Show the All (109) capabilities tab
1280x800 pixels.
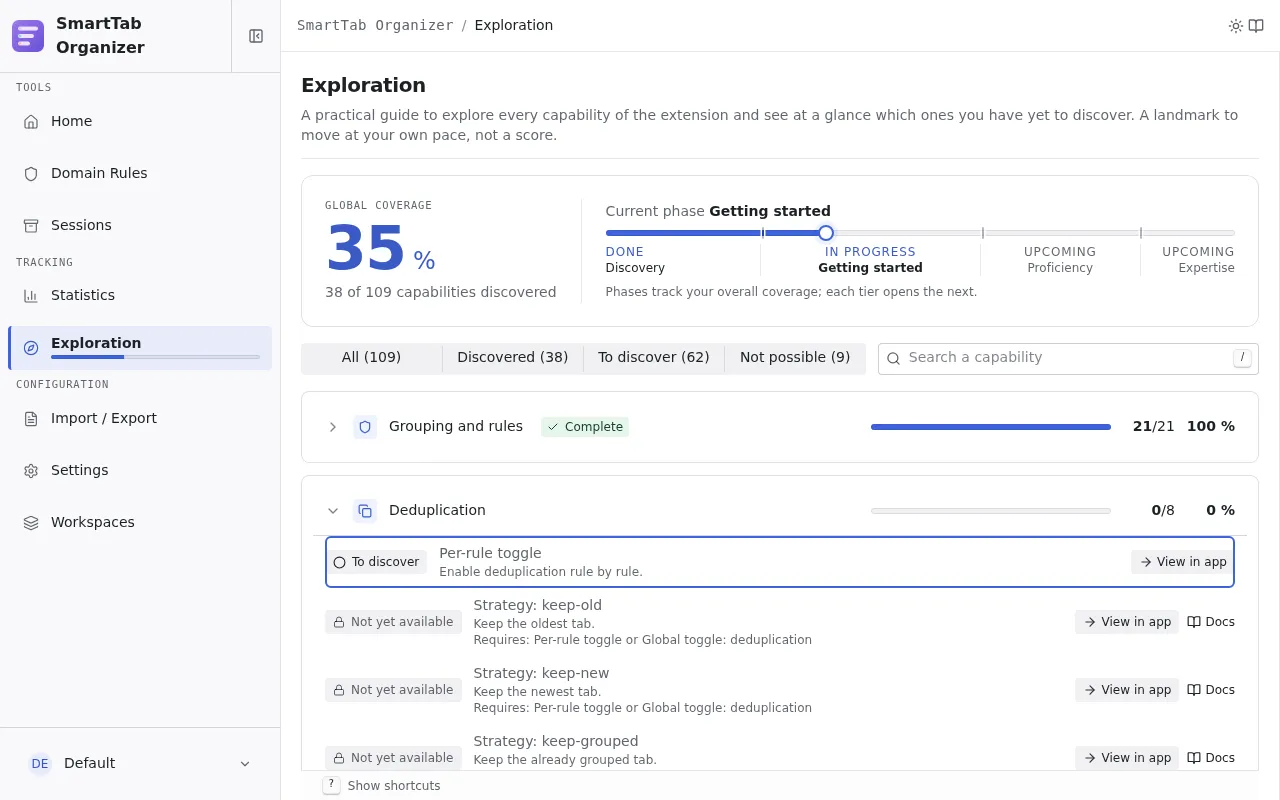click(x=371, y=358)
